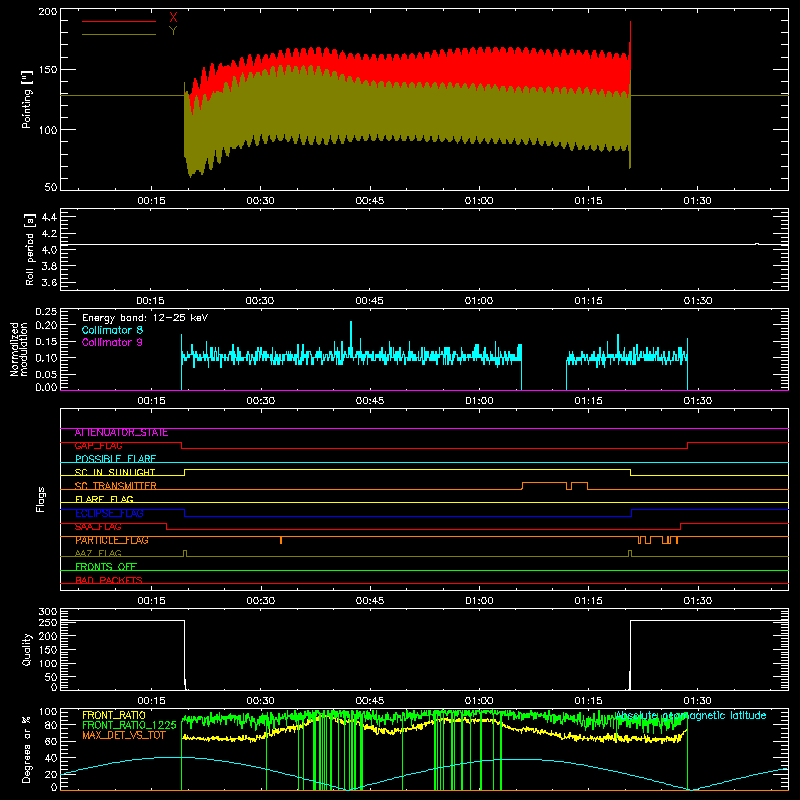Click the olive Y legend label
The height and width of the screenshot is (800, 800).
pyautogui.click(x=173, y=31)
